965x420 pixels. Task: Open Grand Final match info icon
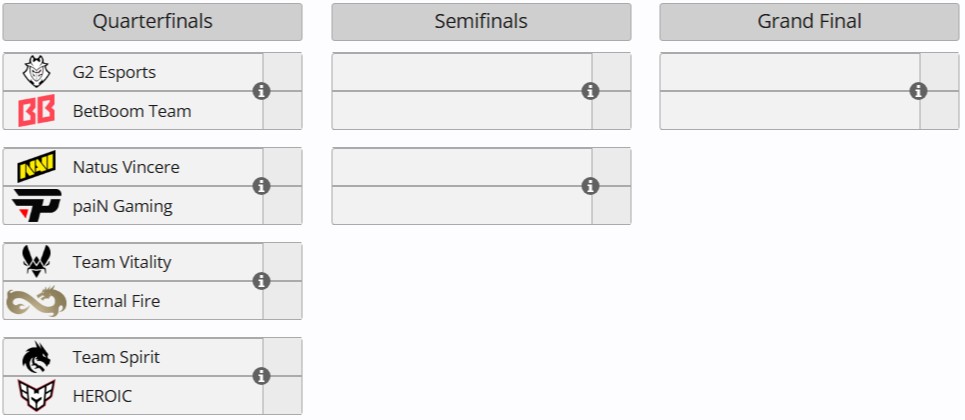click(918, 91)
